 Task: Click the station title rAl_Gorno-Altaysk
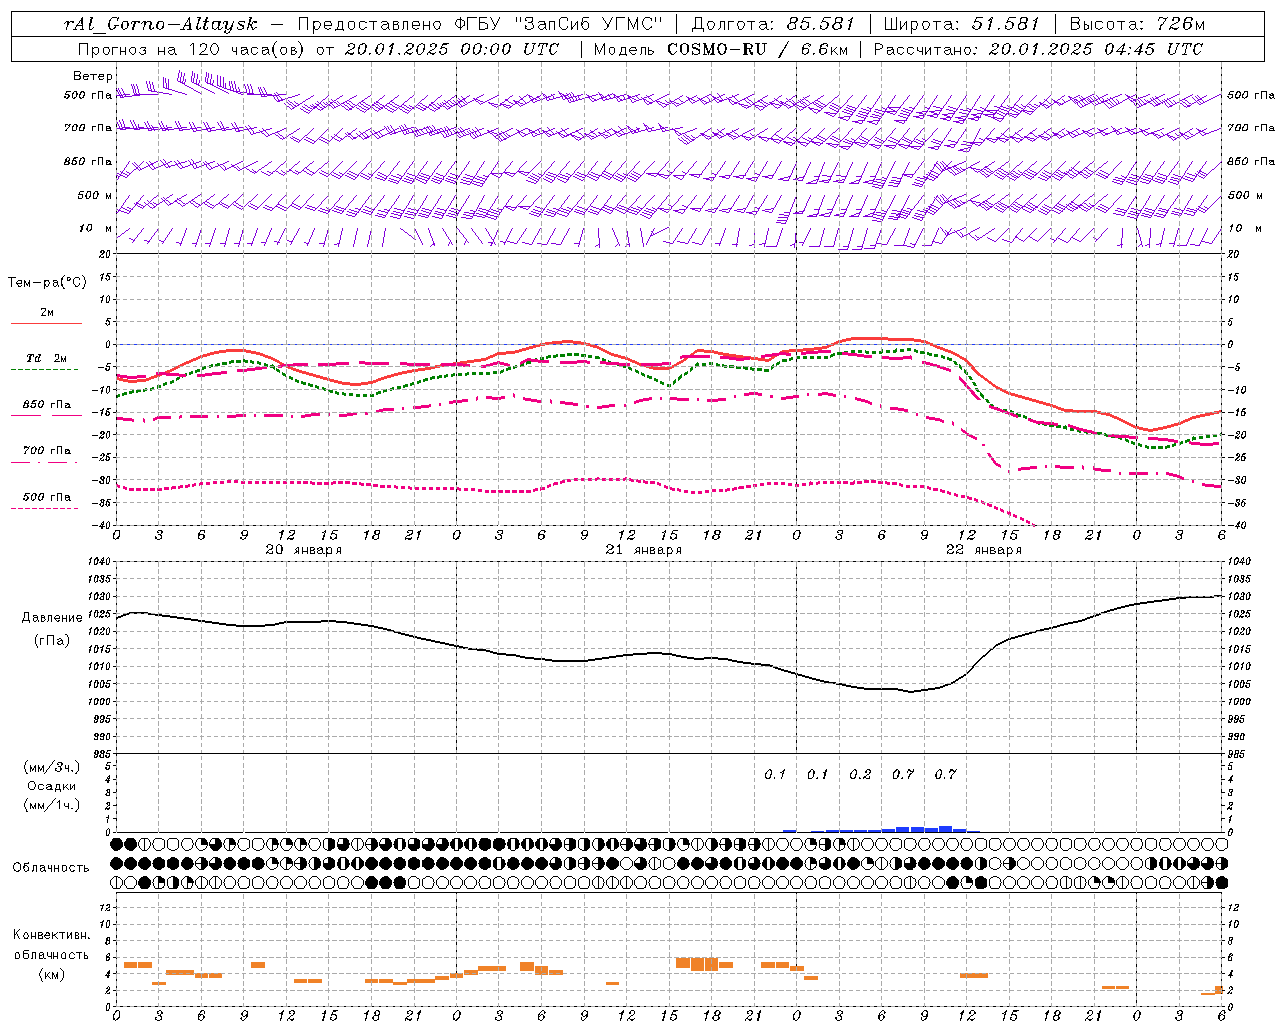click(x=160, y=24)
